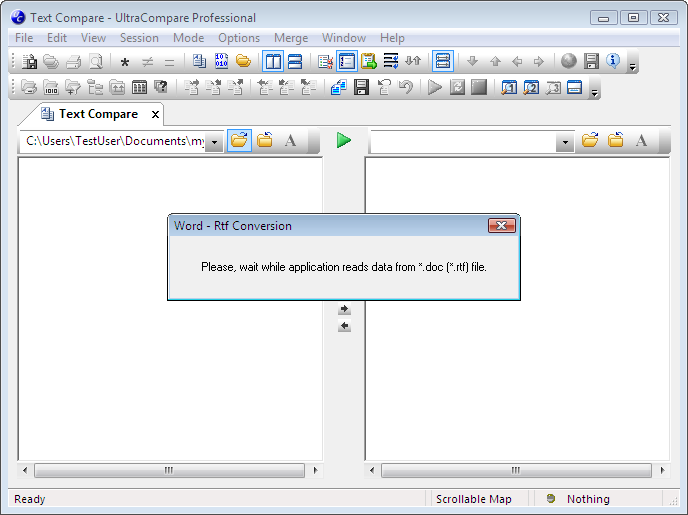
Task: Open the Session menu
Action: coord(139,38)
